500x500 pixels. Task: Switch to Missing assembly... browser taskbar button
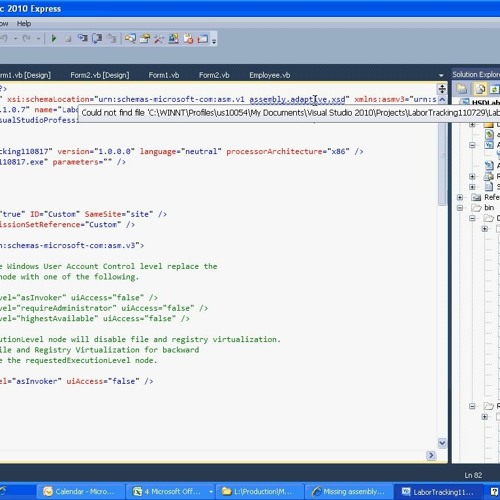[x=349, y=492]
